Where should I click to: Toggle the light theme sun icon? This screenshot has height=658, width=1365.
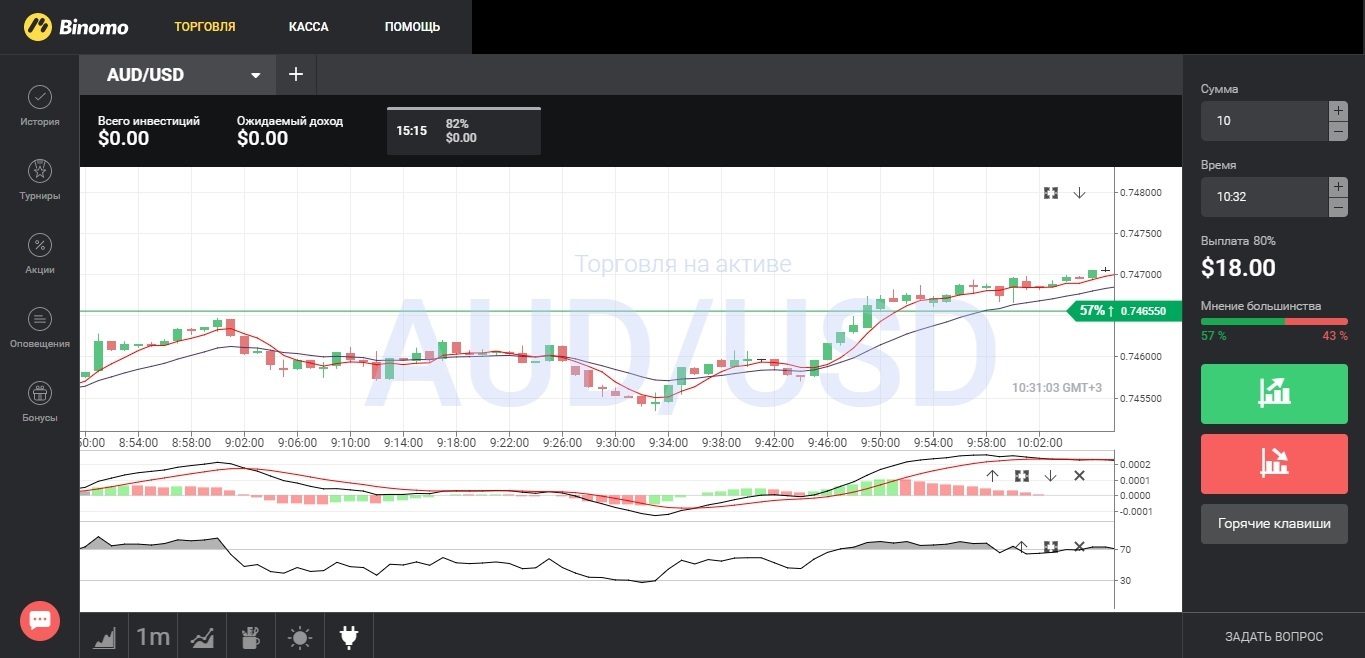point(300,636)
